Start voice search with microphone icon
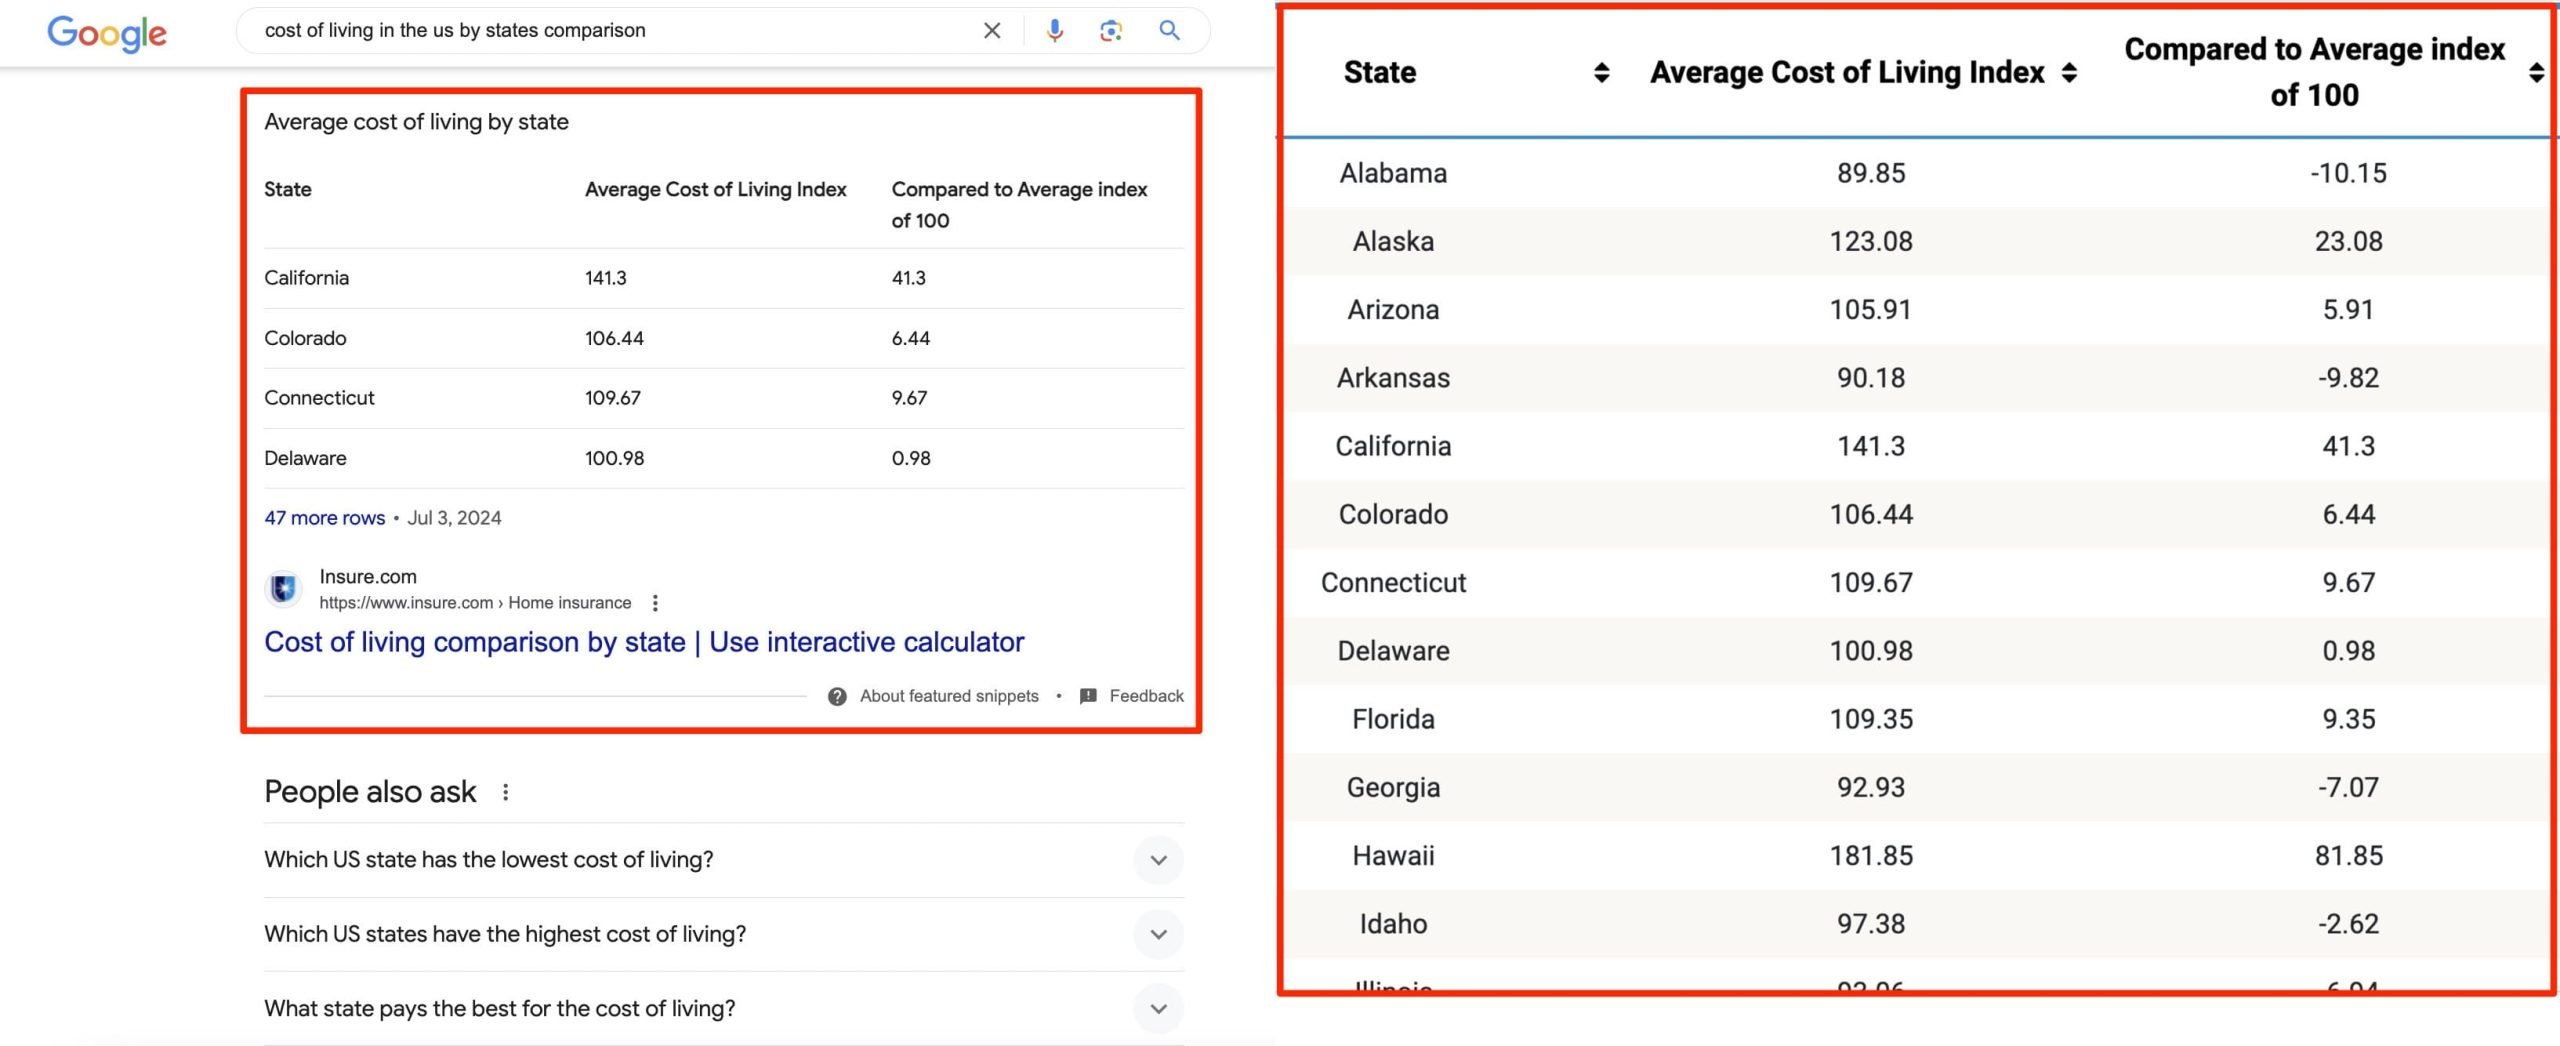The image size is (2560, 1046). click(x=1054, y=30)
